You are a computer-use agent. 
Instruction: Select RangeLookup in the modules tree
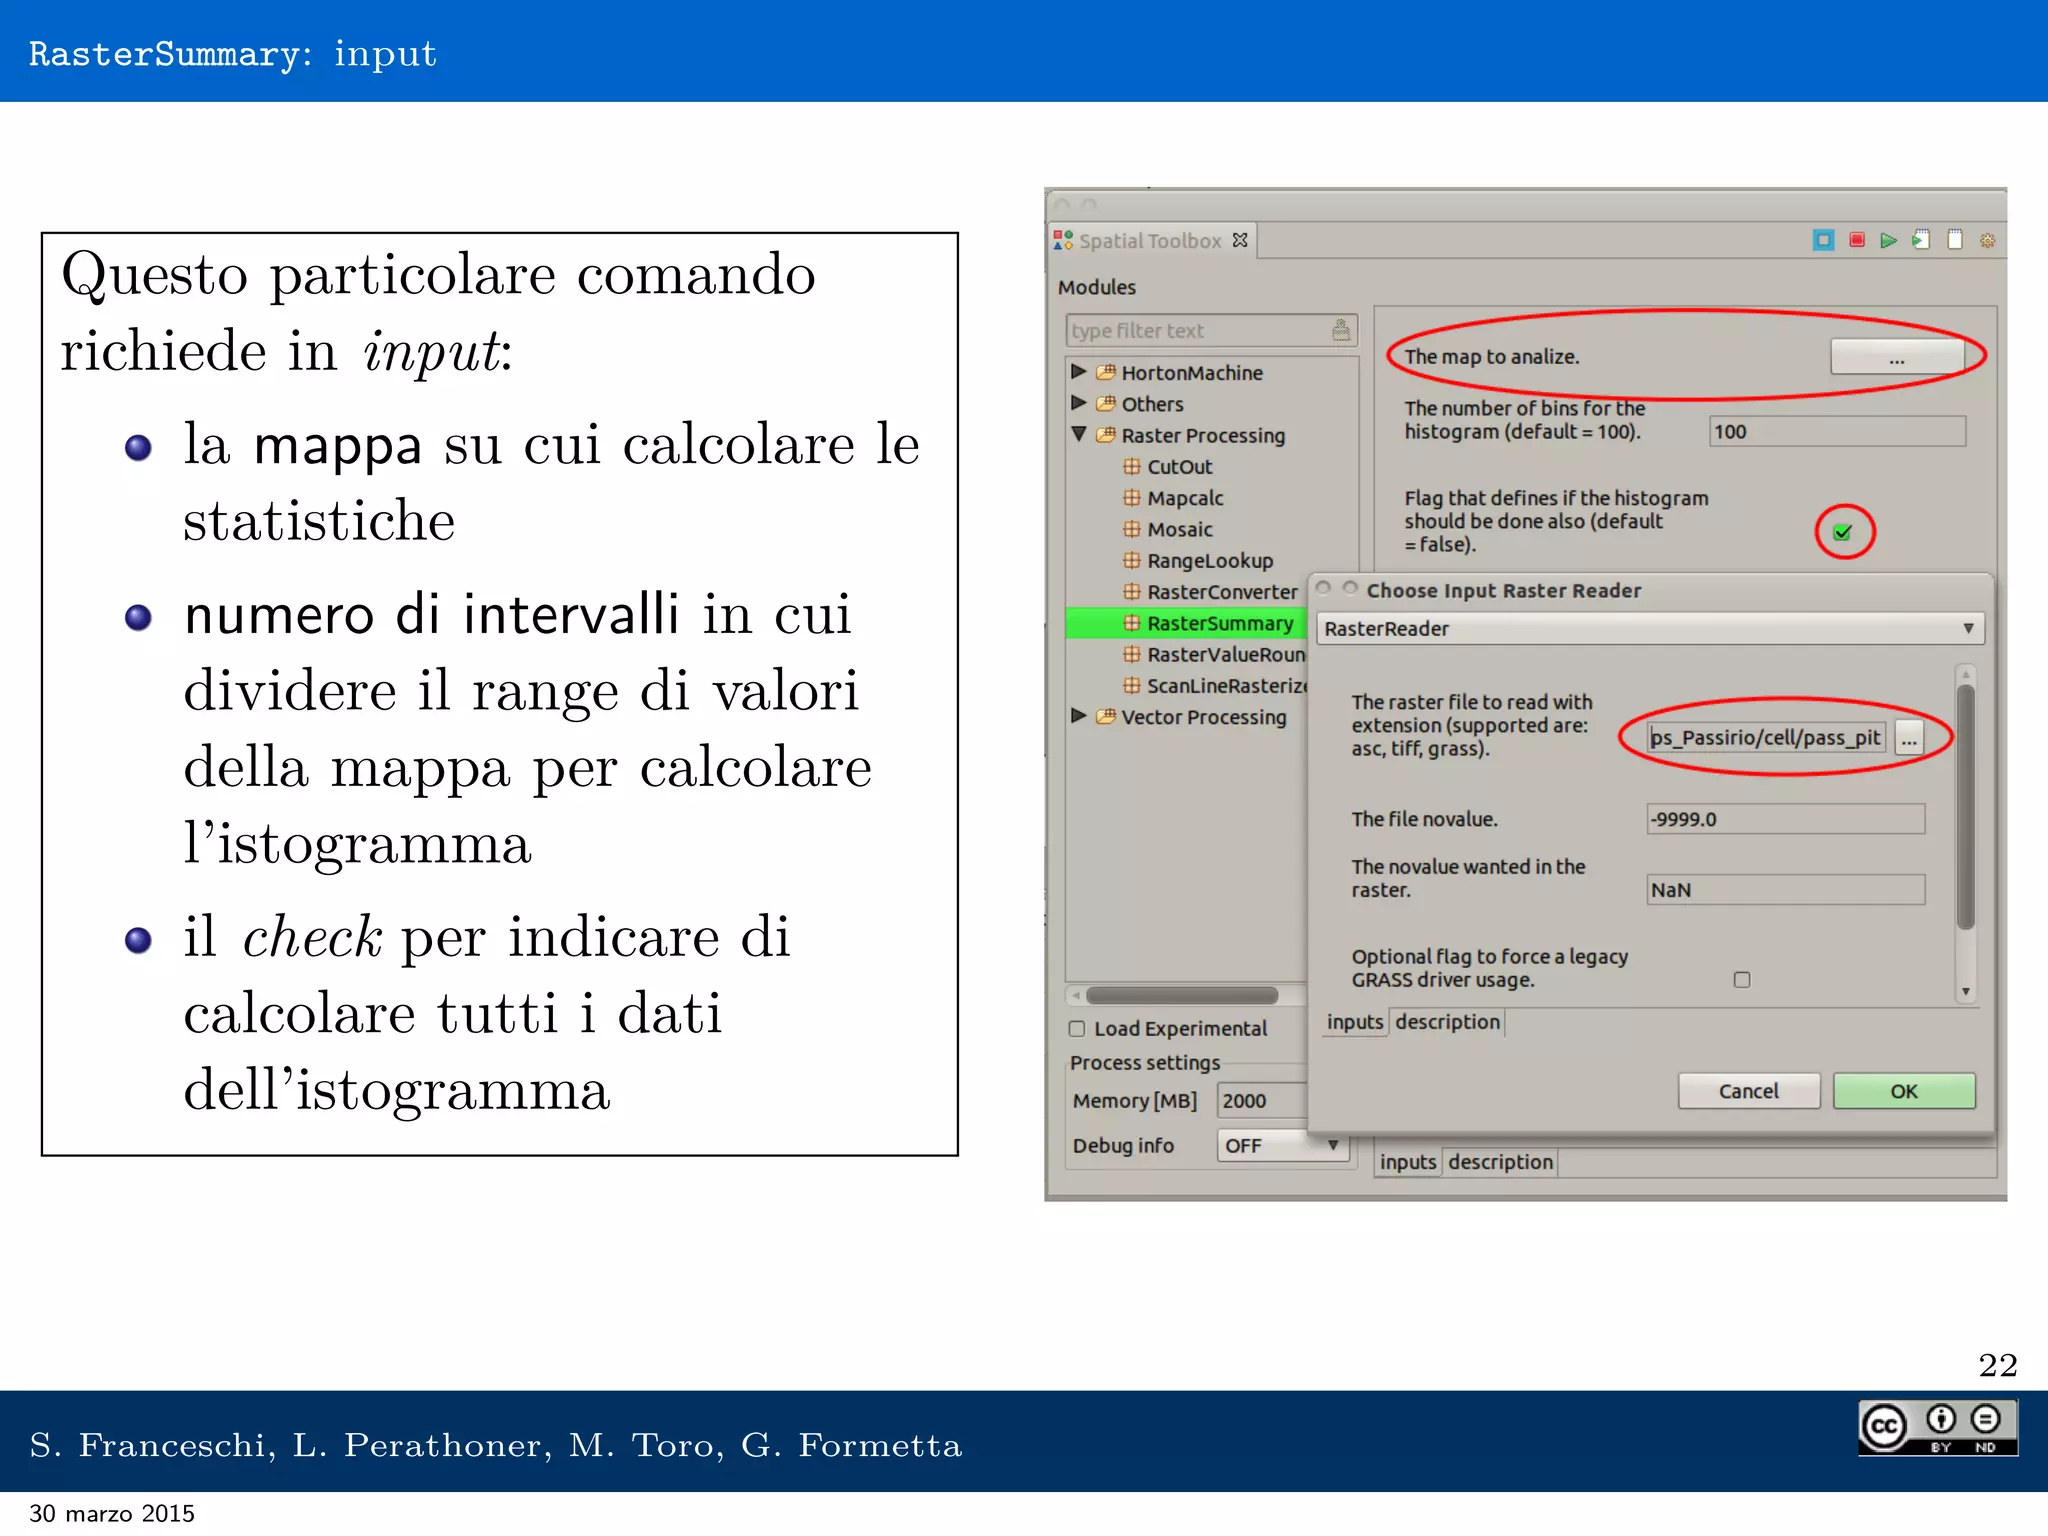point(1210,561)
